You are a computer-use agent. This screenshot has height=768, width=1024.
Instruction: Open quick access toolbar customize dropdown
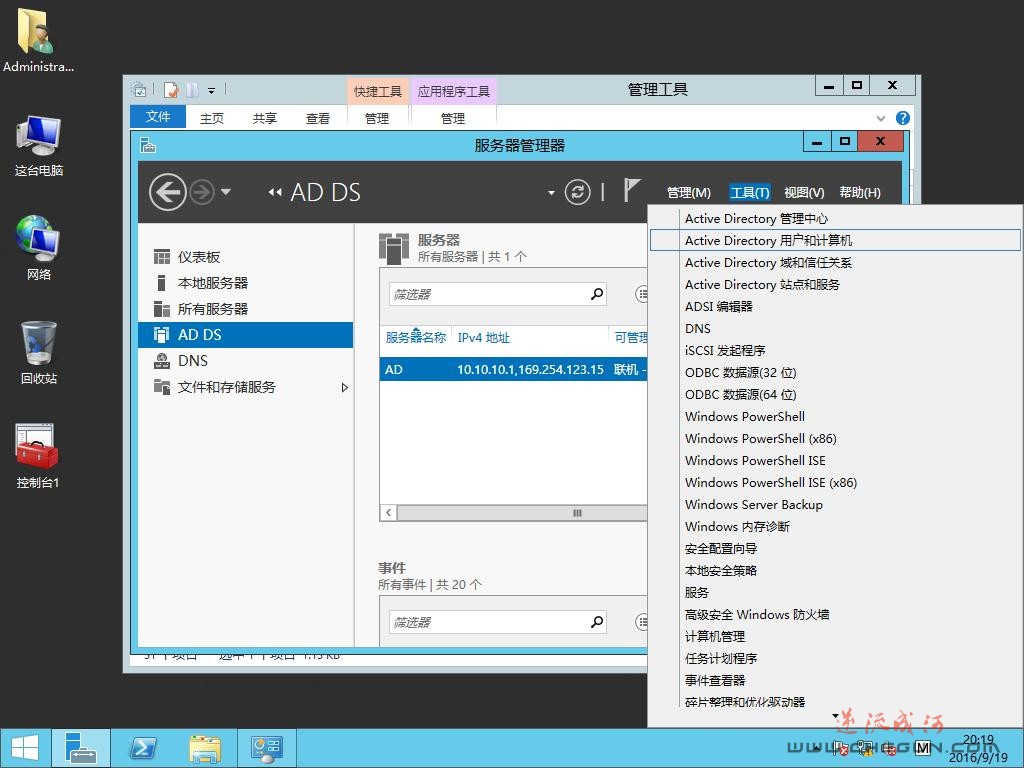click(x=211, y=90)
